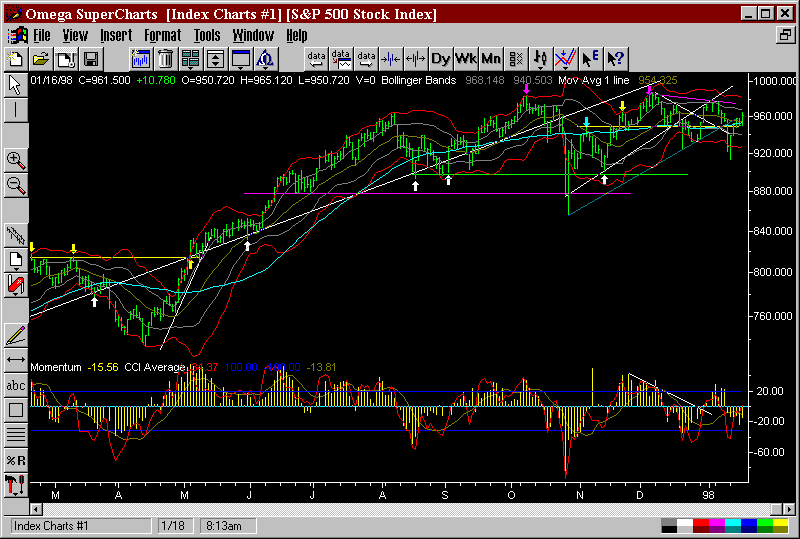Image resolution: width=800 pixels, height=539 pixels.
Task: Click the 'CCI Average' indicator label
Action: coord(154,367)
